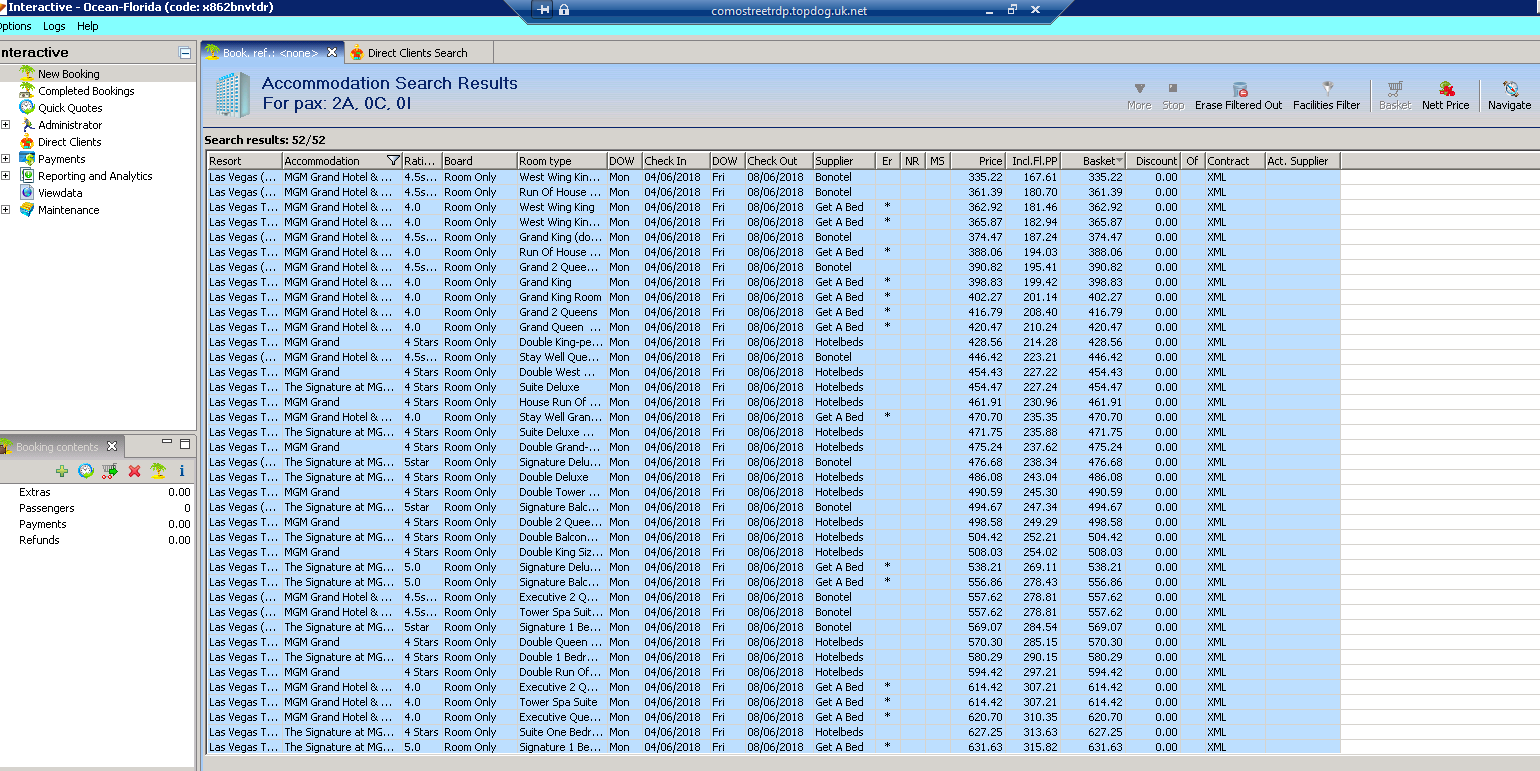Switch to the Direct Clients Search tab
This screenshot has height=771, width=1540.
click(417, 53)
